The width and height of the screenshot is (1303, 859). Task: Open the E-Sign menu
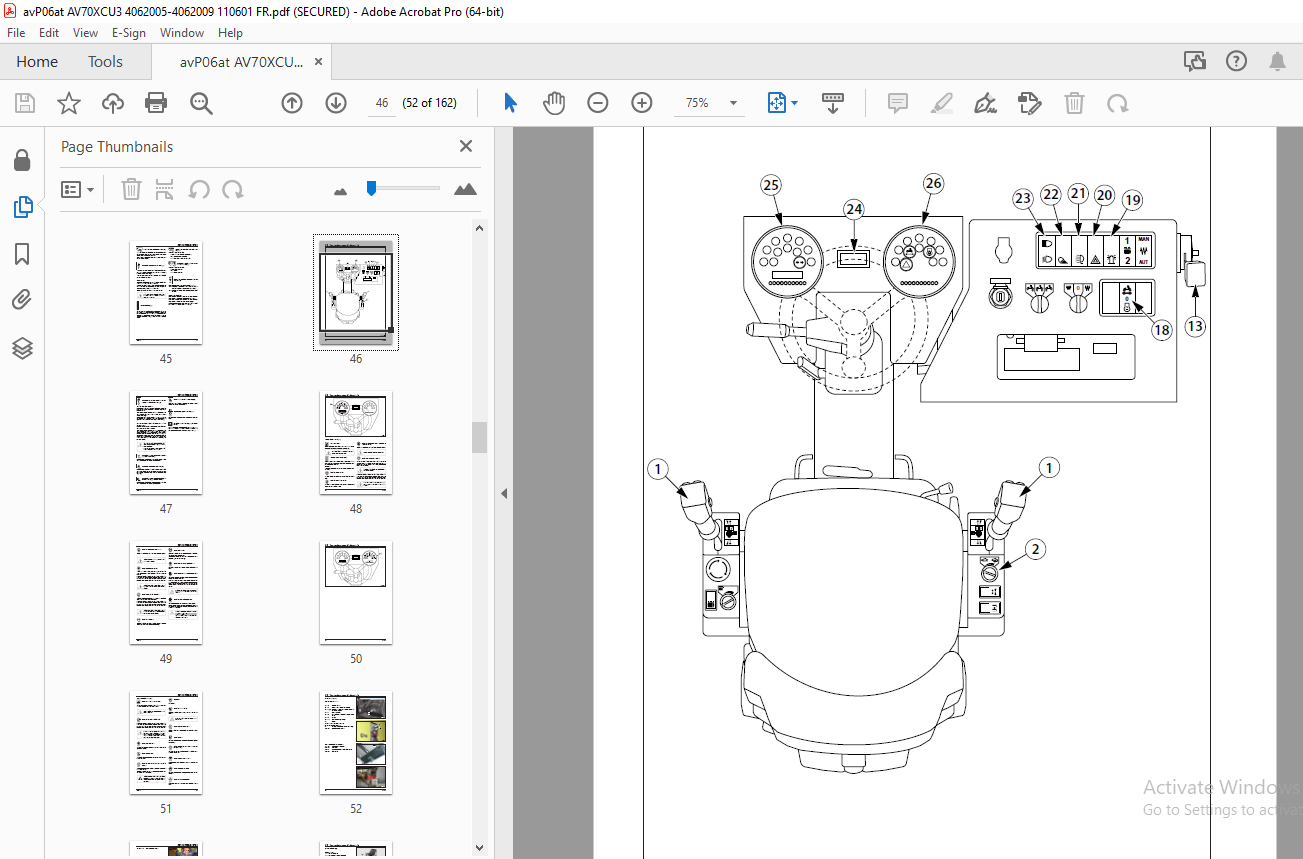click(128, 33)
